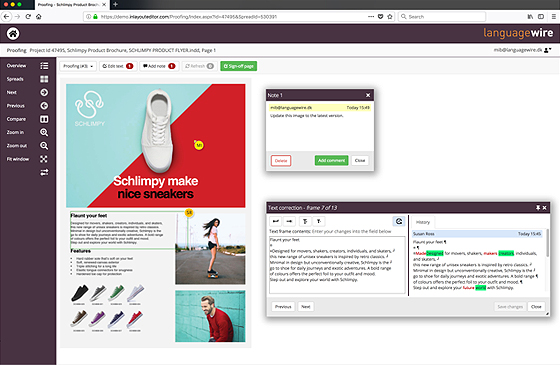The width and height of the screenshot is (560, 365).
Task: Click the browser back arrow
Action: 7,16
